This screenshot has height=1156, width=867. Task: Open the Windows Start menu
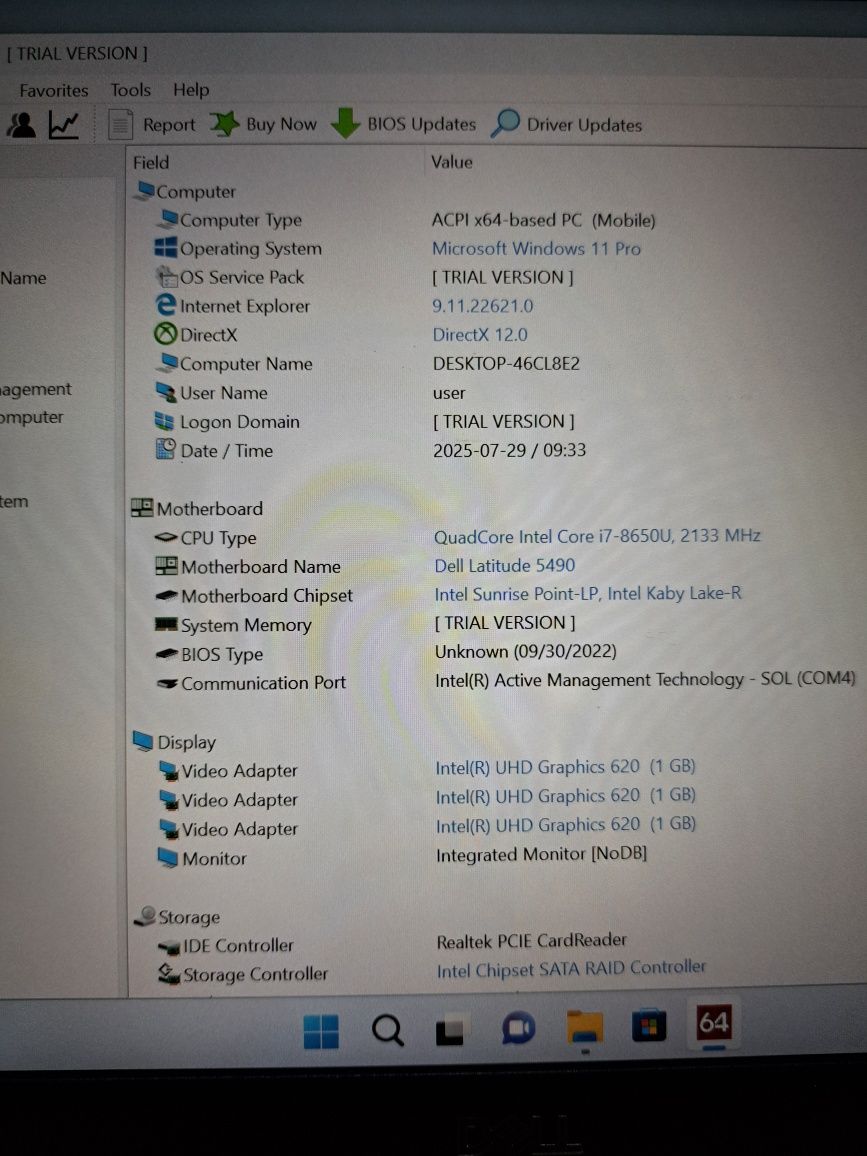pos(321,1031)
